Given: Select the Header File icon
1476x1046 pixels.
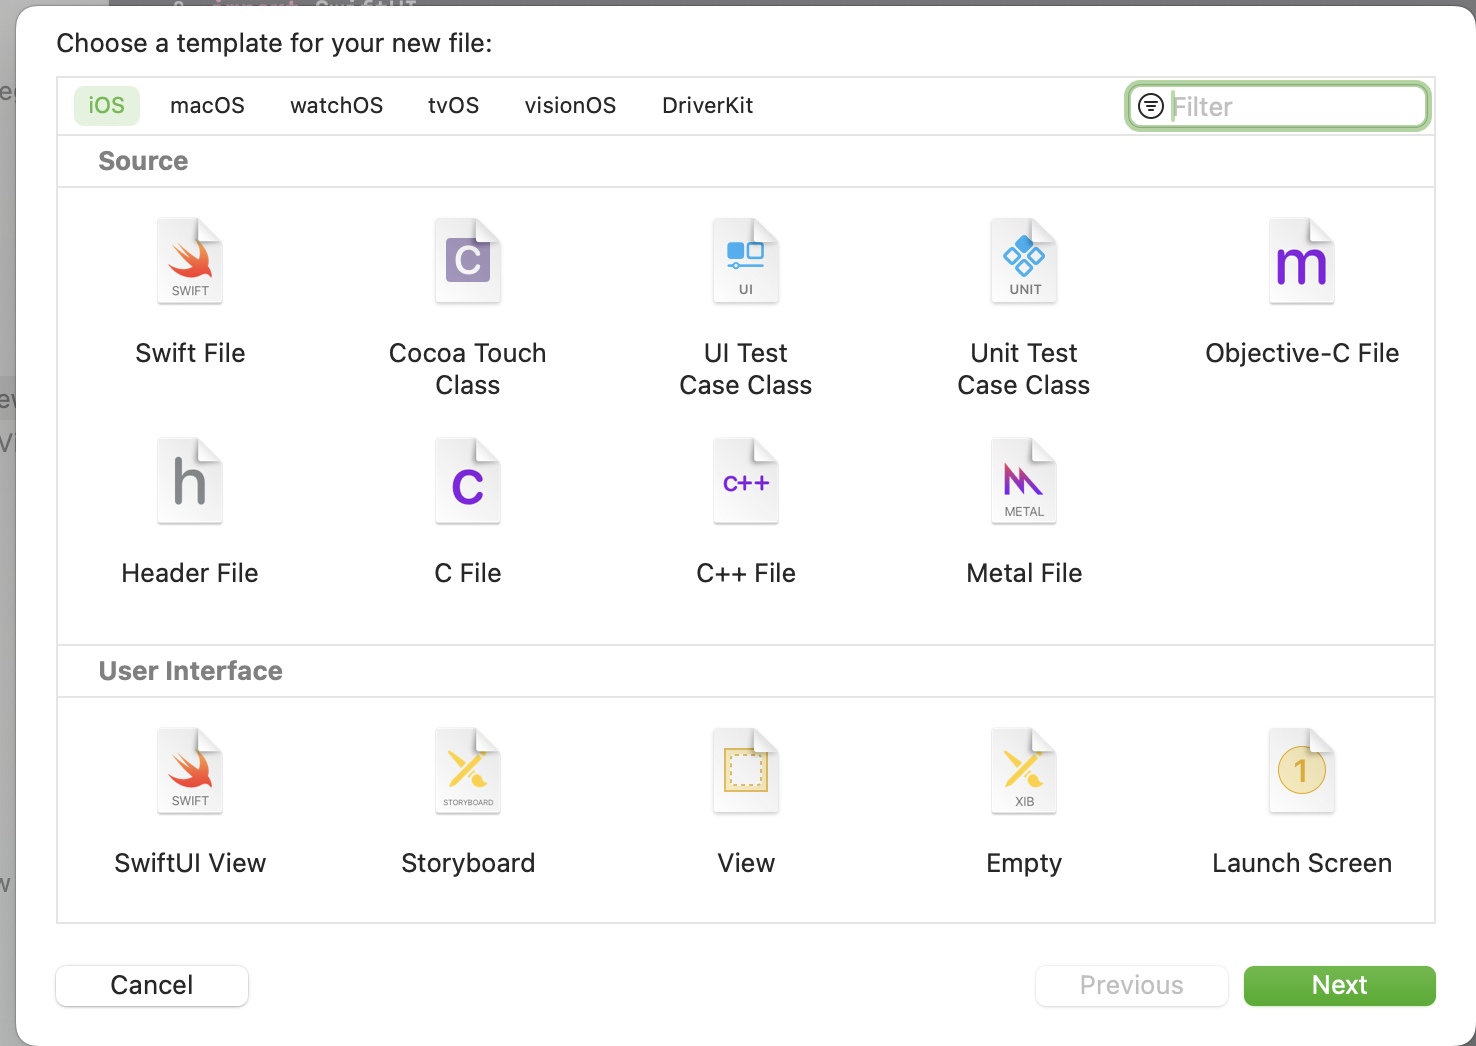Looking at the screenshot, I should pos(190,481).
